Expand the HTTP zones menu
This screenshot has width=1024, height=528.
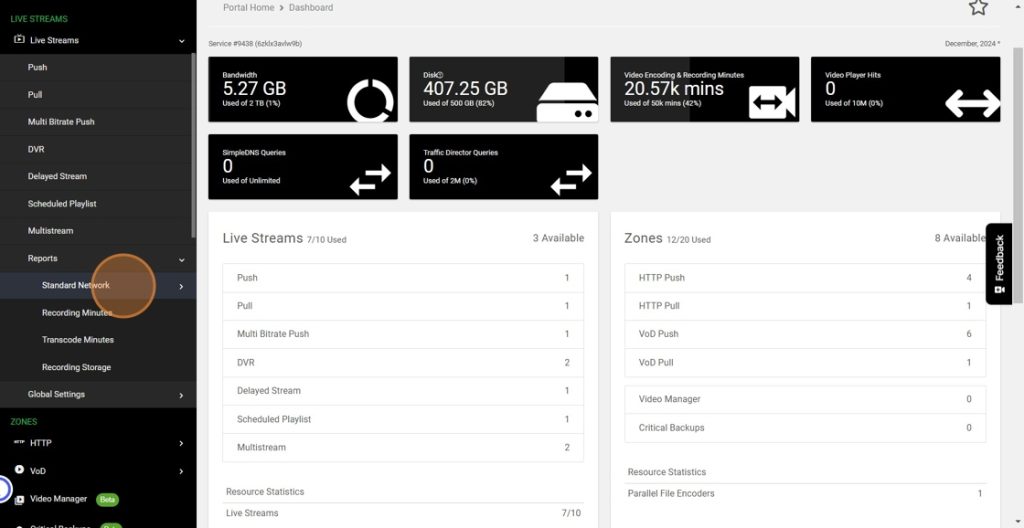[x=181, y=443]
